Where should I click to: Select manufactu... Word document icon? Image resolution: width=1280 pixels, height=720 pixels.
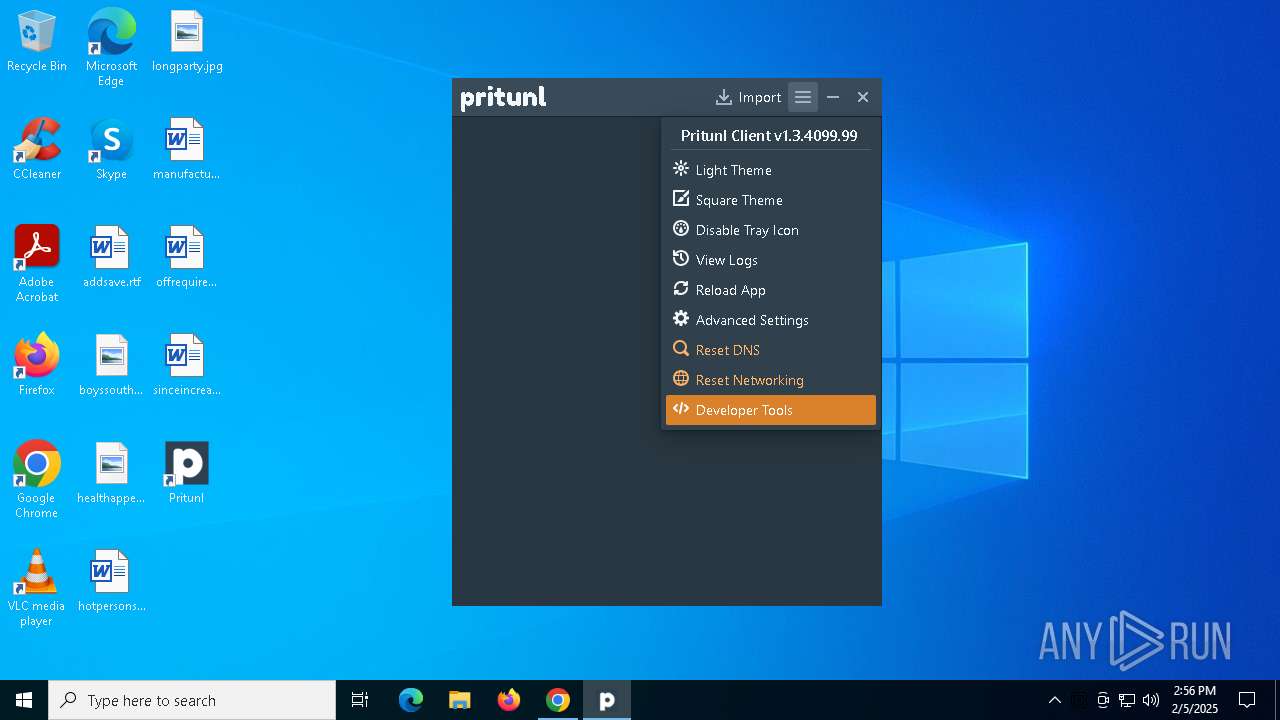(186, 150)
